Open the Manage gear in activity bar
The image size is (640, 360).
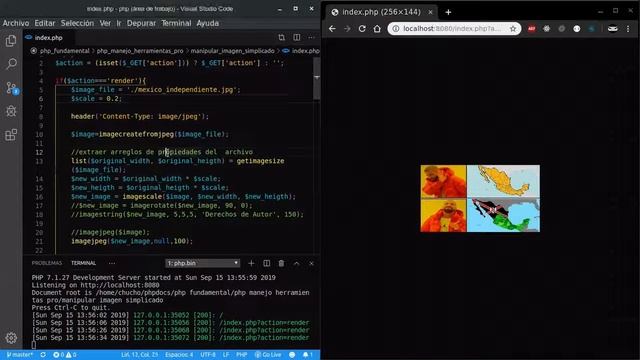(11, 338)
